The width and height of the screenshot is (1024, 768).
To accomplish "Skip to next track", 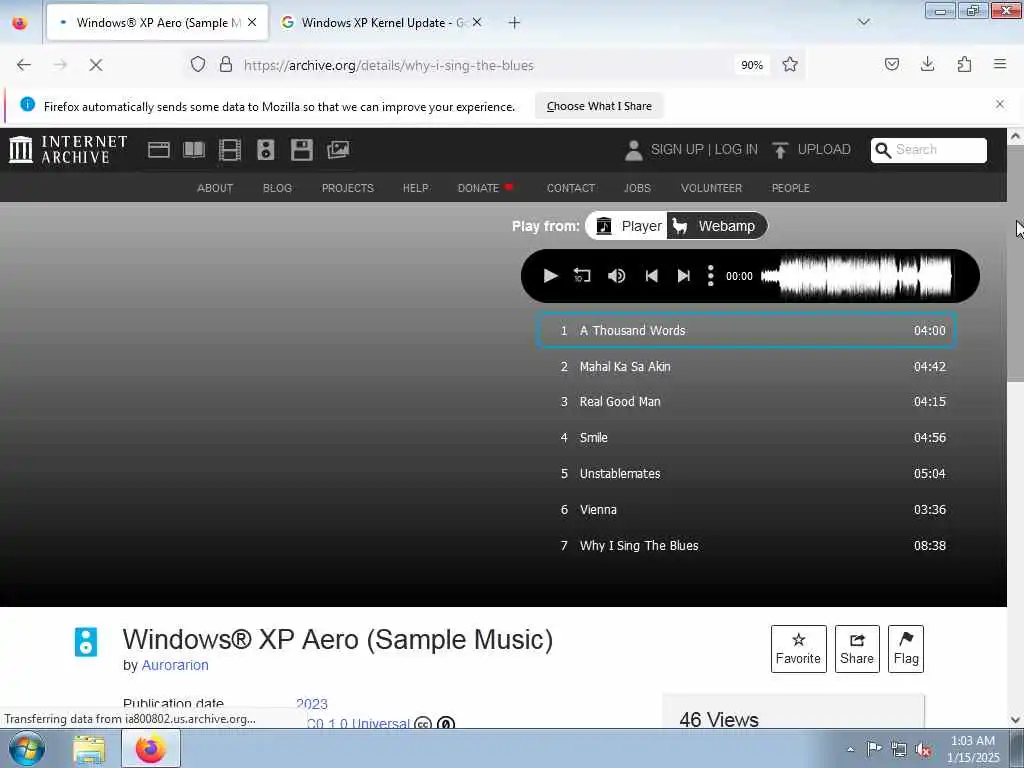I will (x=684, y=276).
